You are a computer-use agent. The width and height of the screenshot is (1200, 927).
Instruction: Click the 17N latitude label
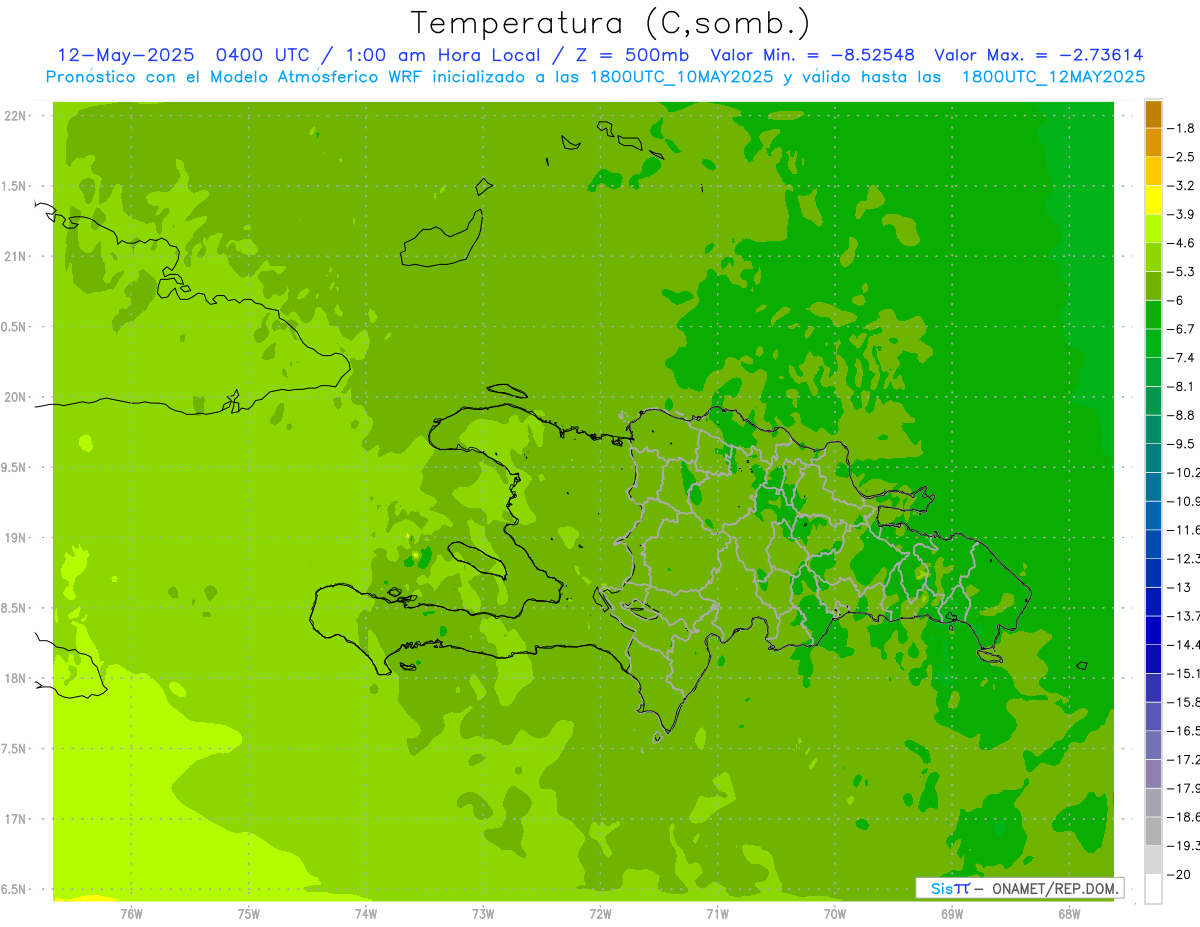point(15,819)
